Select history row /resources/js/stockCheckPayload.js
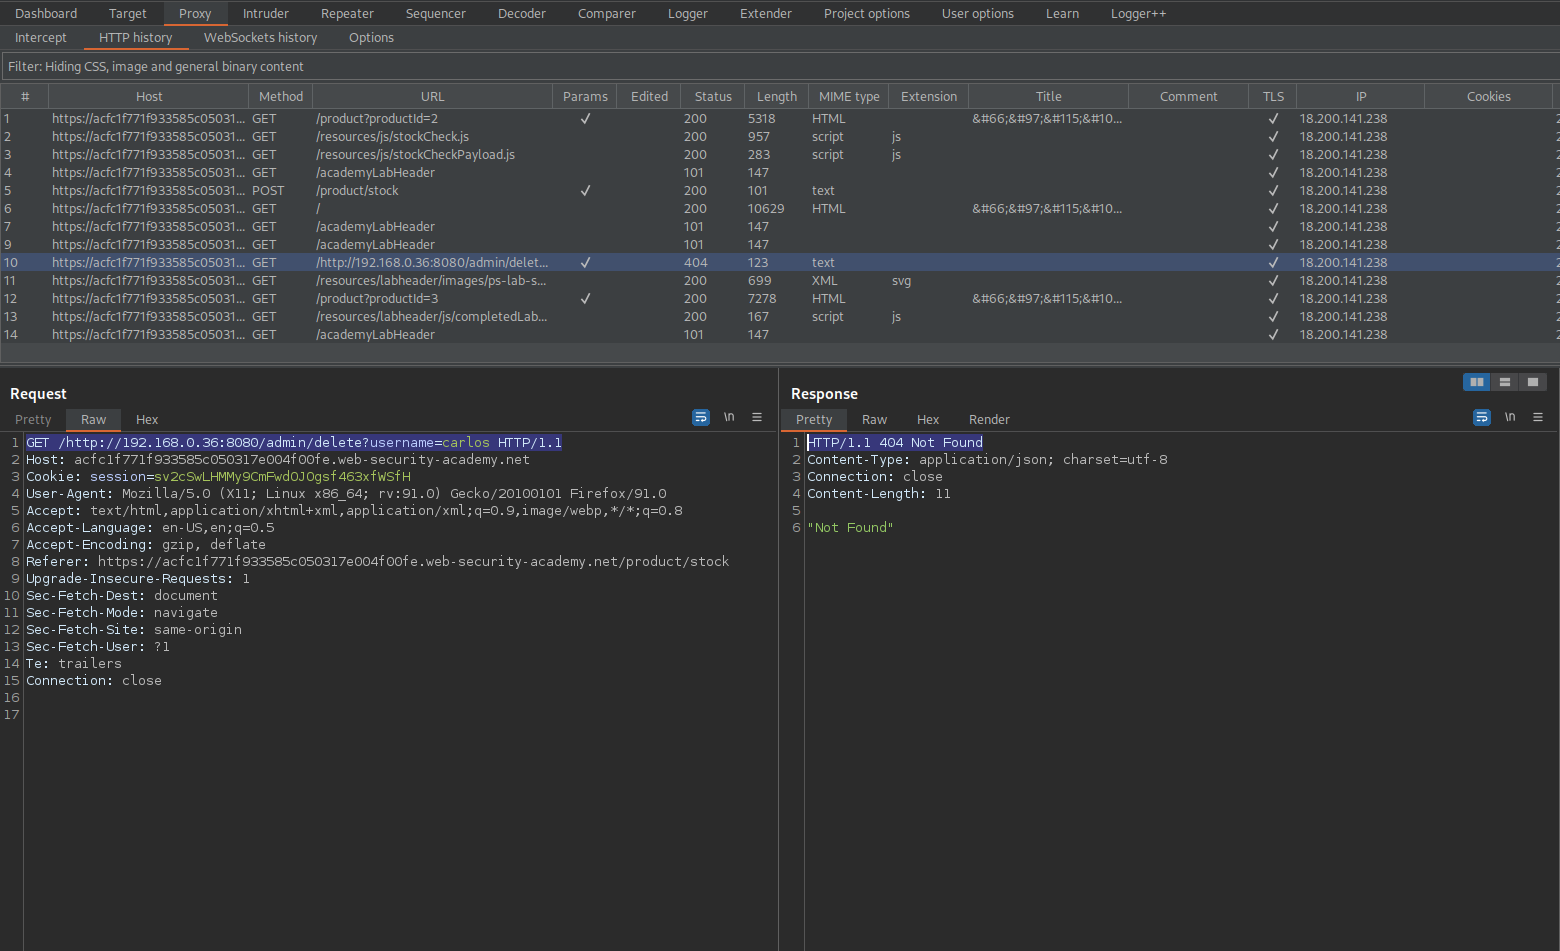Screen dimensions: 1560x951 coord(780,154)
